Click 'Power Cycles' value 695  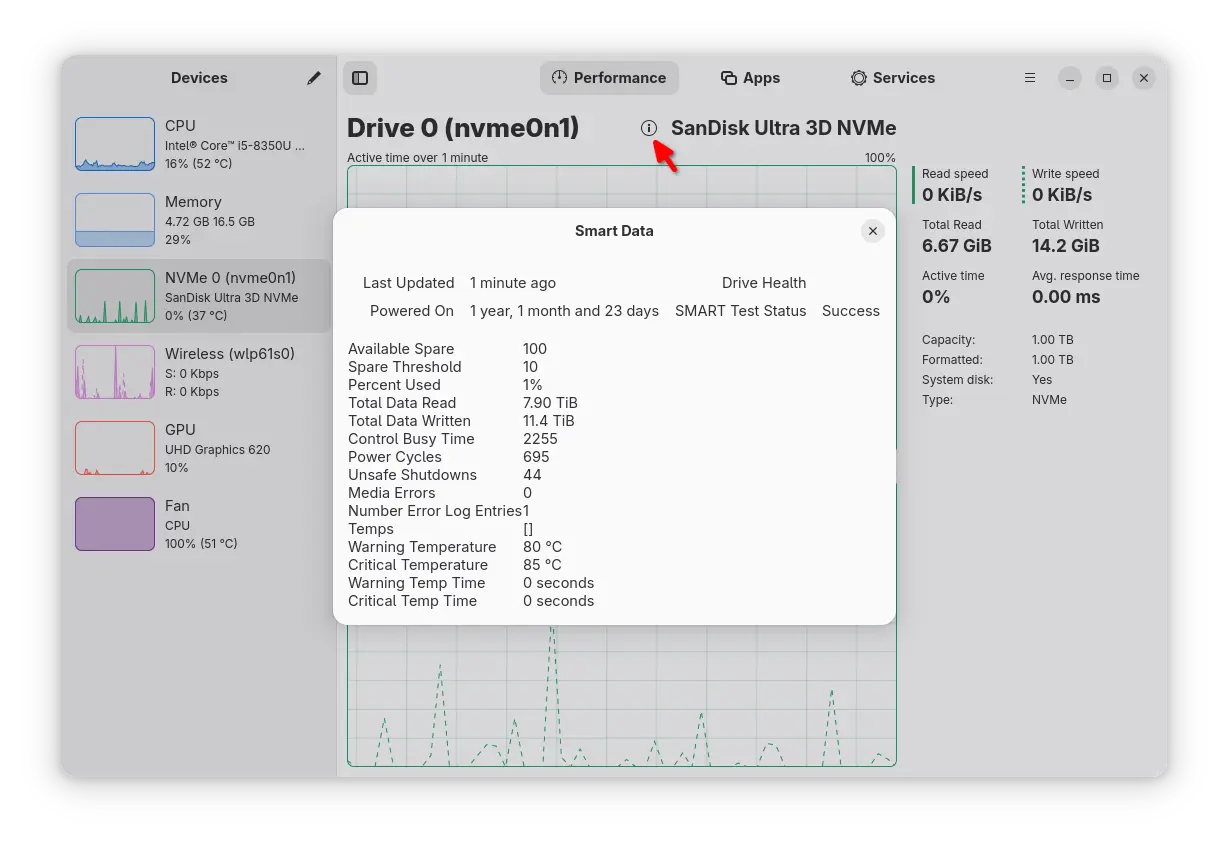tap(536, 457)
